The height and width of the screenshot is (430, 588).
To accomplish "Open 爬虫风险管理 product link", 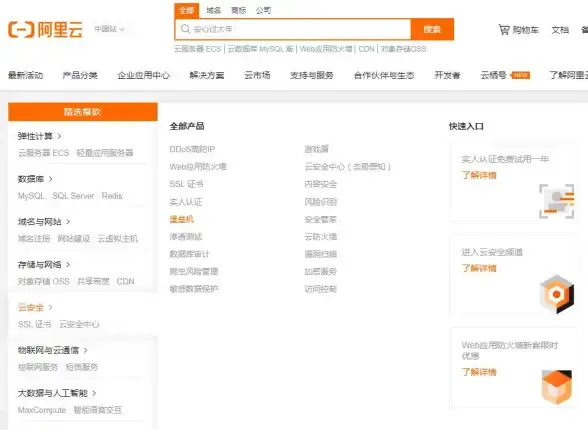I will [194, 271].
